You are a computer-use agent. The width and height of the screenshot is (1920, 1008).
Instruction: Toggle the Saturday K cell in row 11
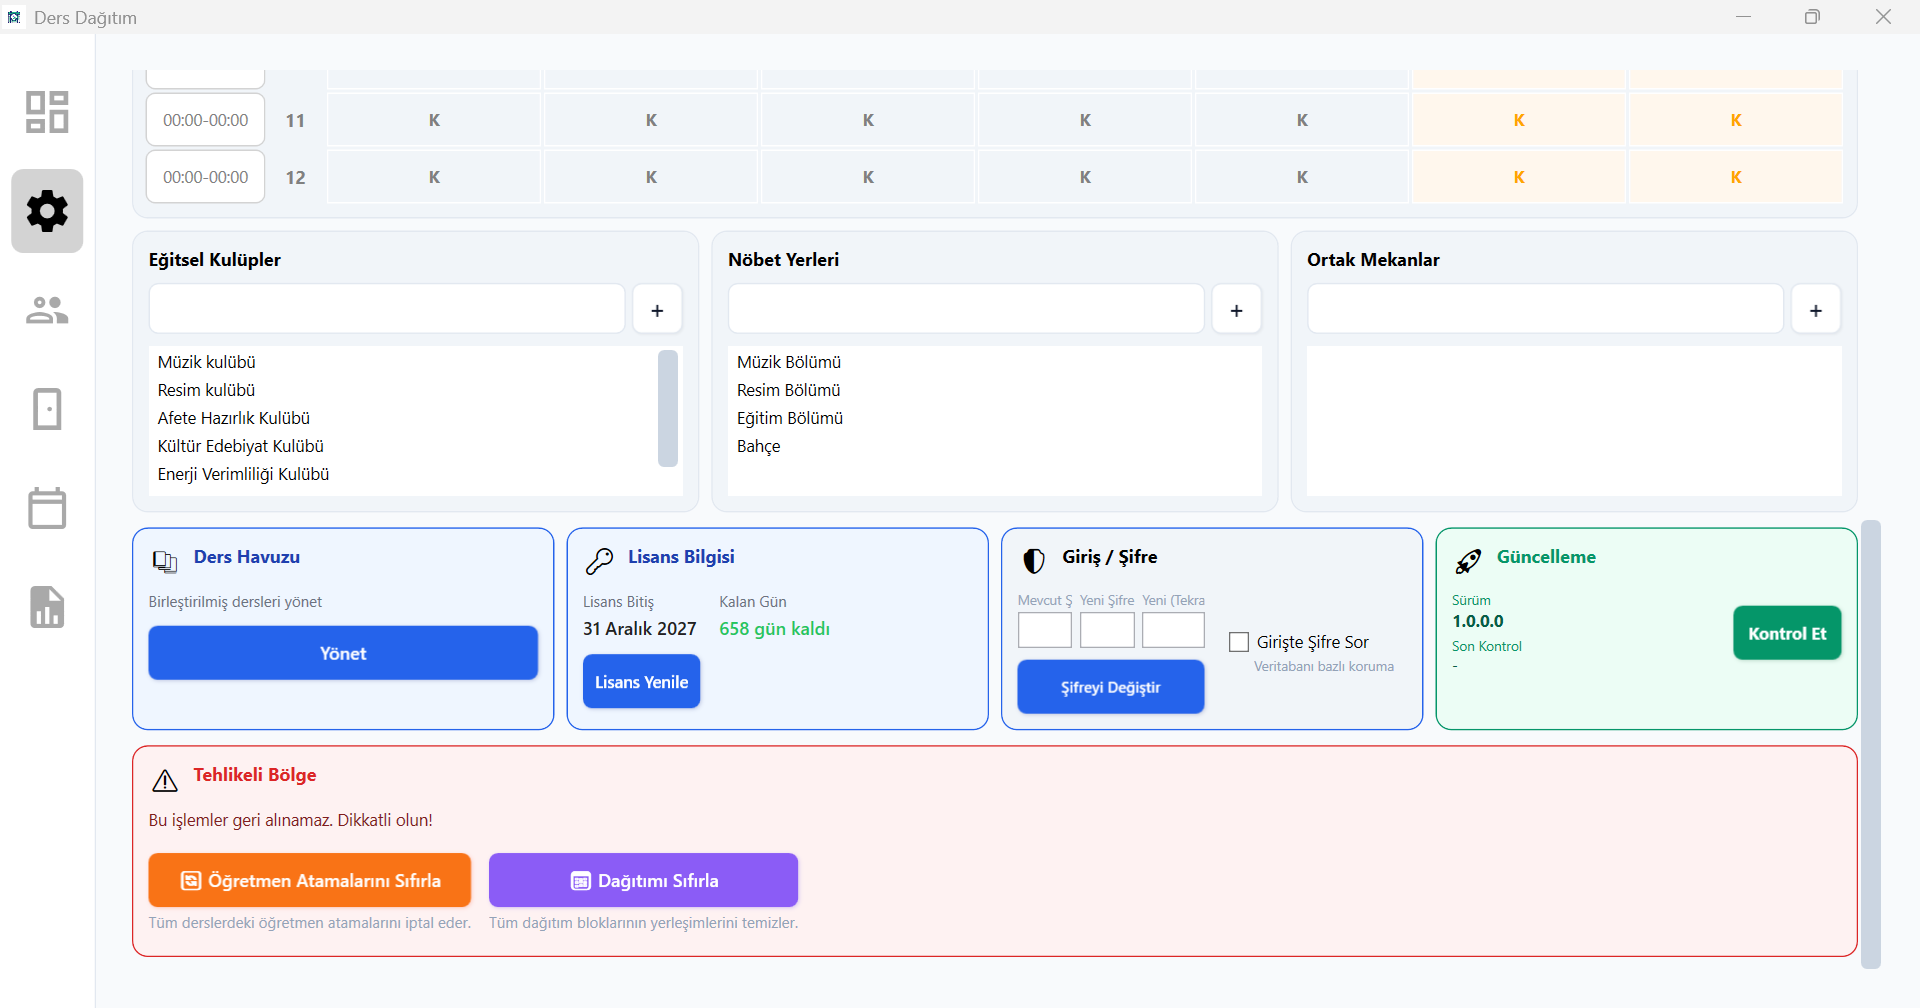tap(1518, 120)
